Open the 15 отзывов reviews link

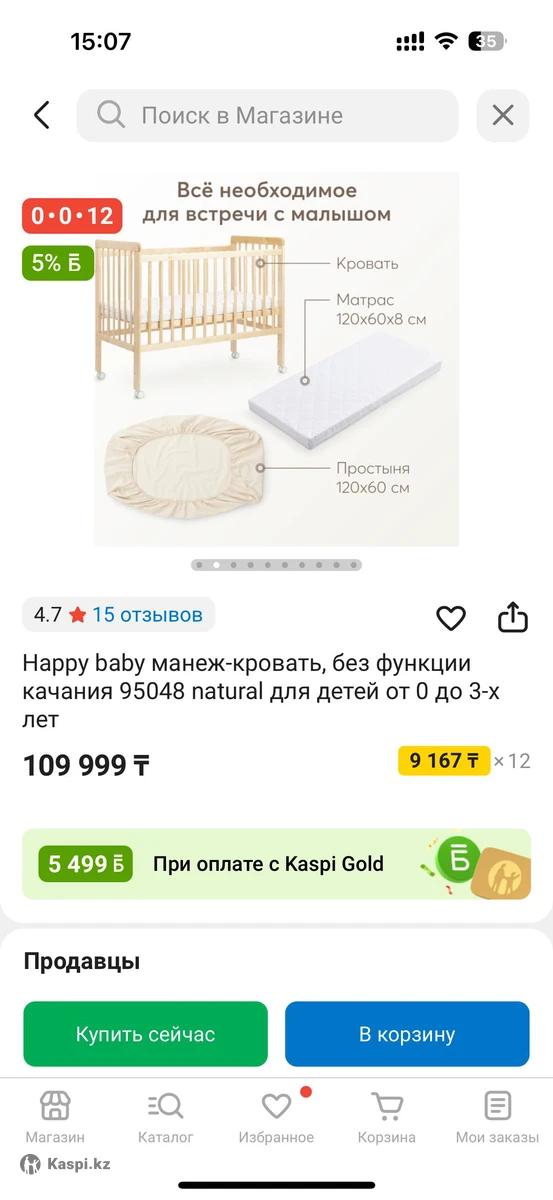click(x=148, y=614)
